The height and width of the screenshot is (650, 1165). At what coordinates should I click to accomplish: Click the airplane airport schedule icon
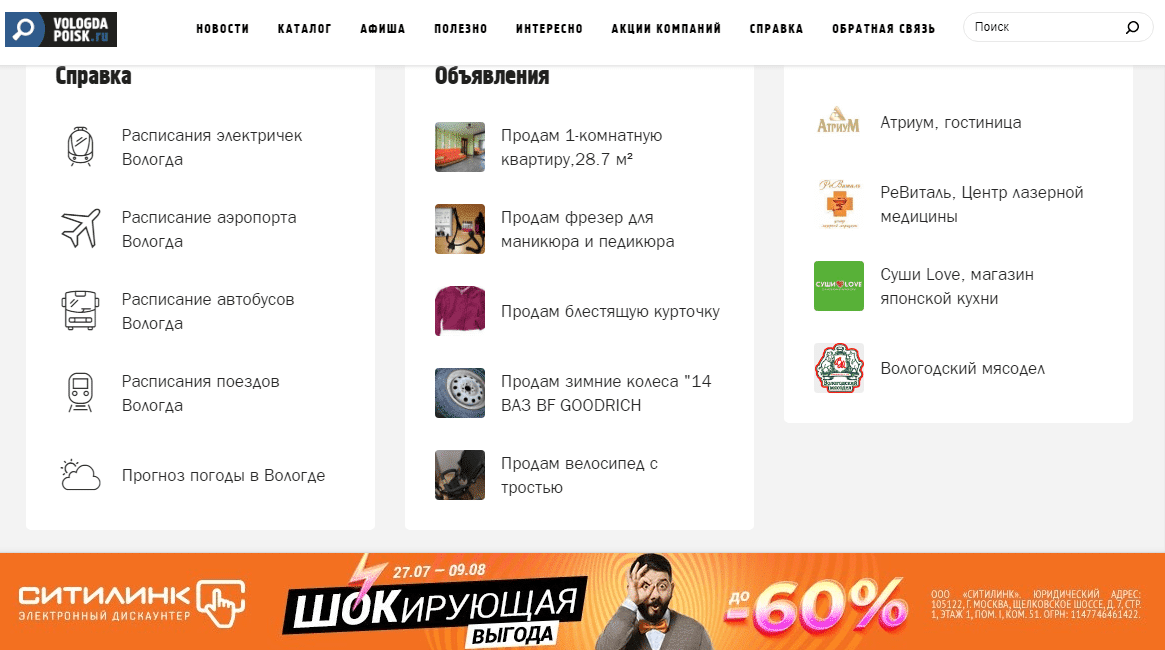(x=80, y=229)
